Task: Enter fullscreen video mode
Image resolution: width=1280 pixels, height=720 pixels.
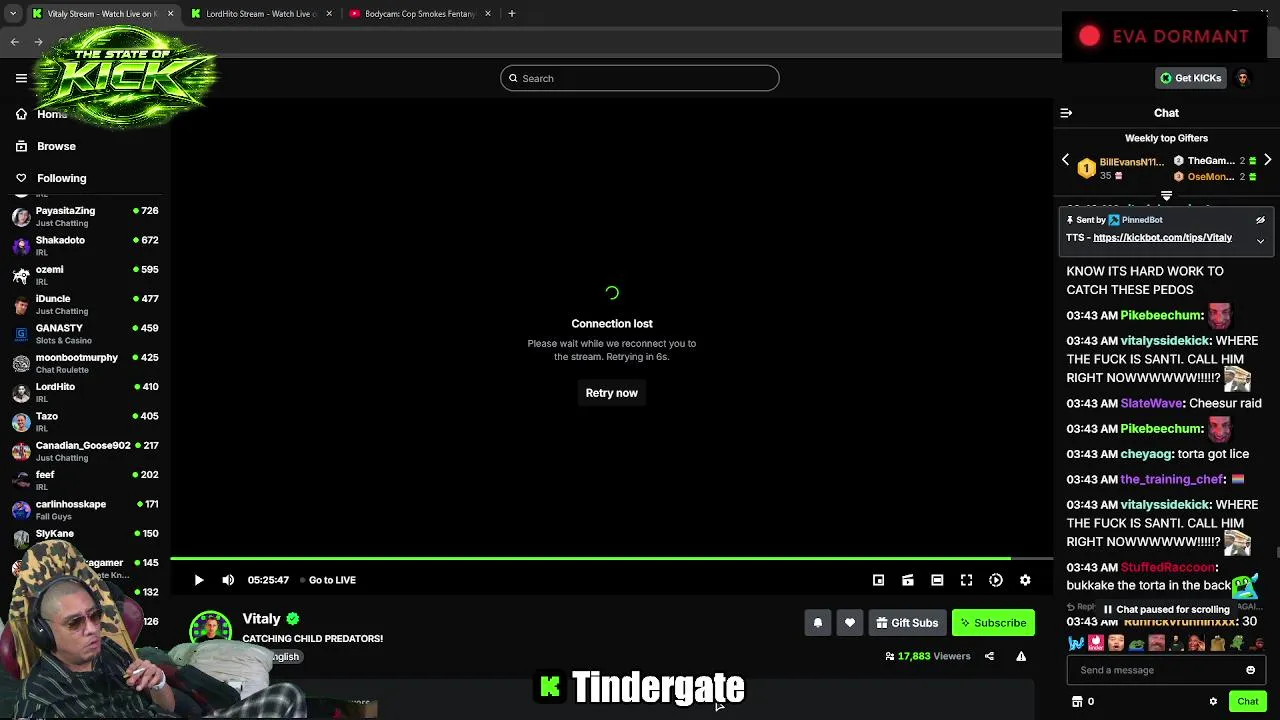Action: [x=966, y=580]
